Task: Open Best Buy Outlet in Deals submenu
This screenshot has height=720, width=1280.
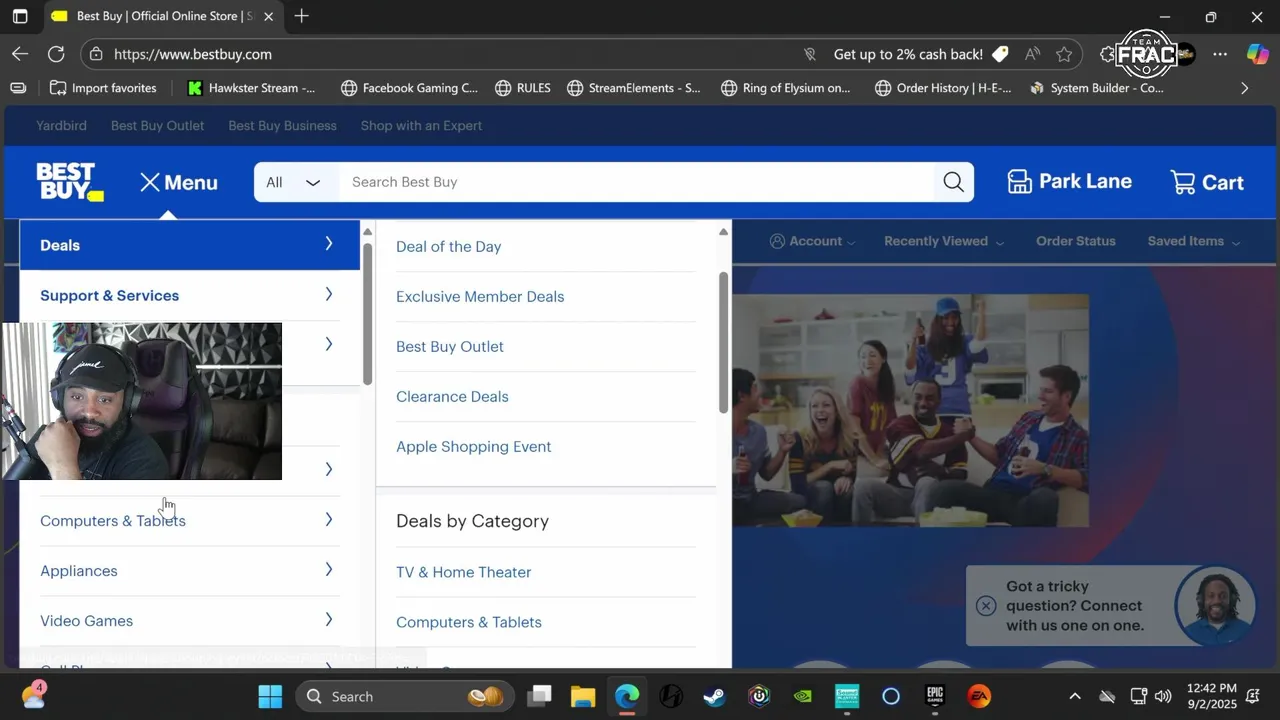Action: pyautogui.click(x=450, y=346)
